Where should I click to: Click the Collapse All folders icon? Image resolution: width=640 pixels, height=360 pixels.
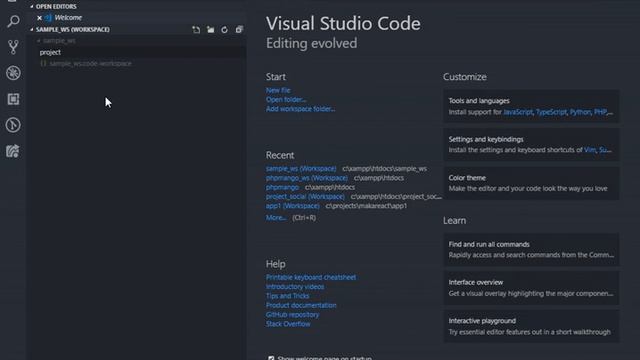pos(239,30)
